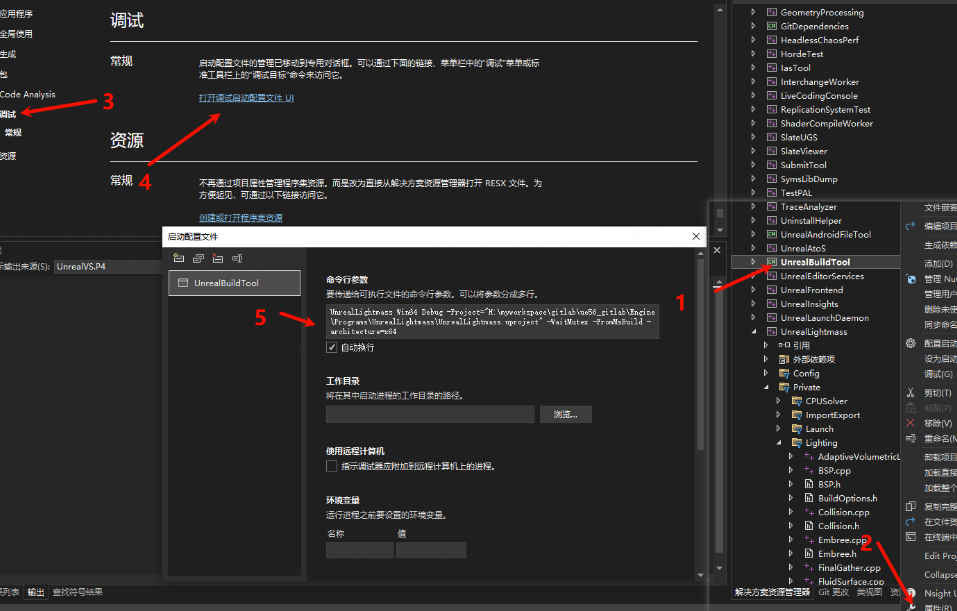
Task: Switch to the Git 更改 tab
Action: point(833,592)
